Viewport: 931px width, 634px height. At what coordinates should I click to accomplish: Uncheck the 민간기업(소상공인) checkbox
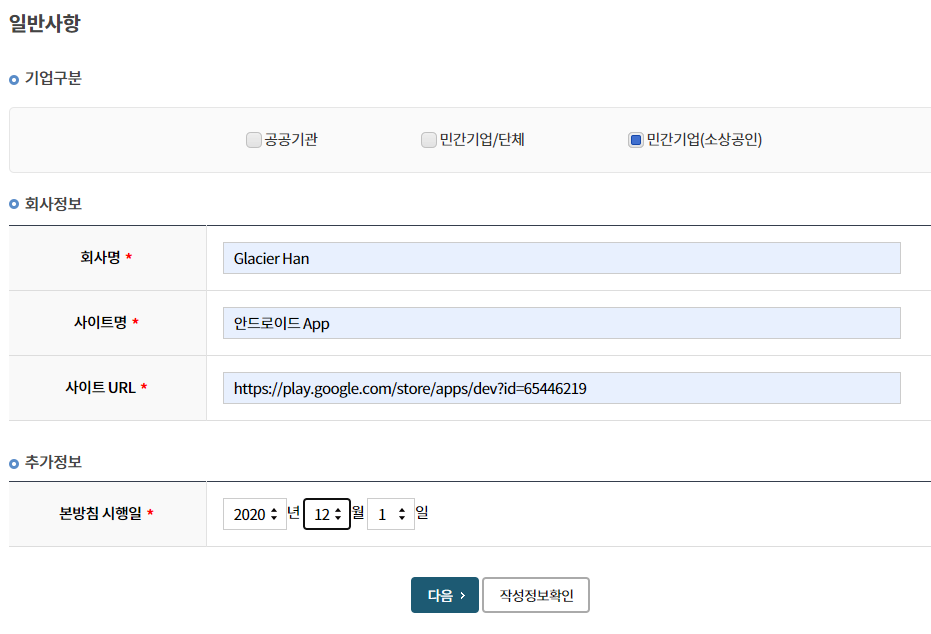coord(636,140)
